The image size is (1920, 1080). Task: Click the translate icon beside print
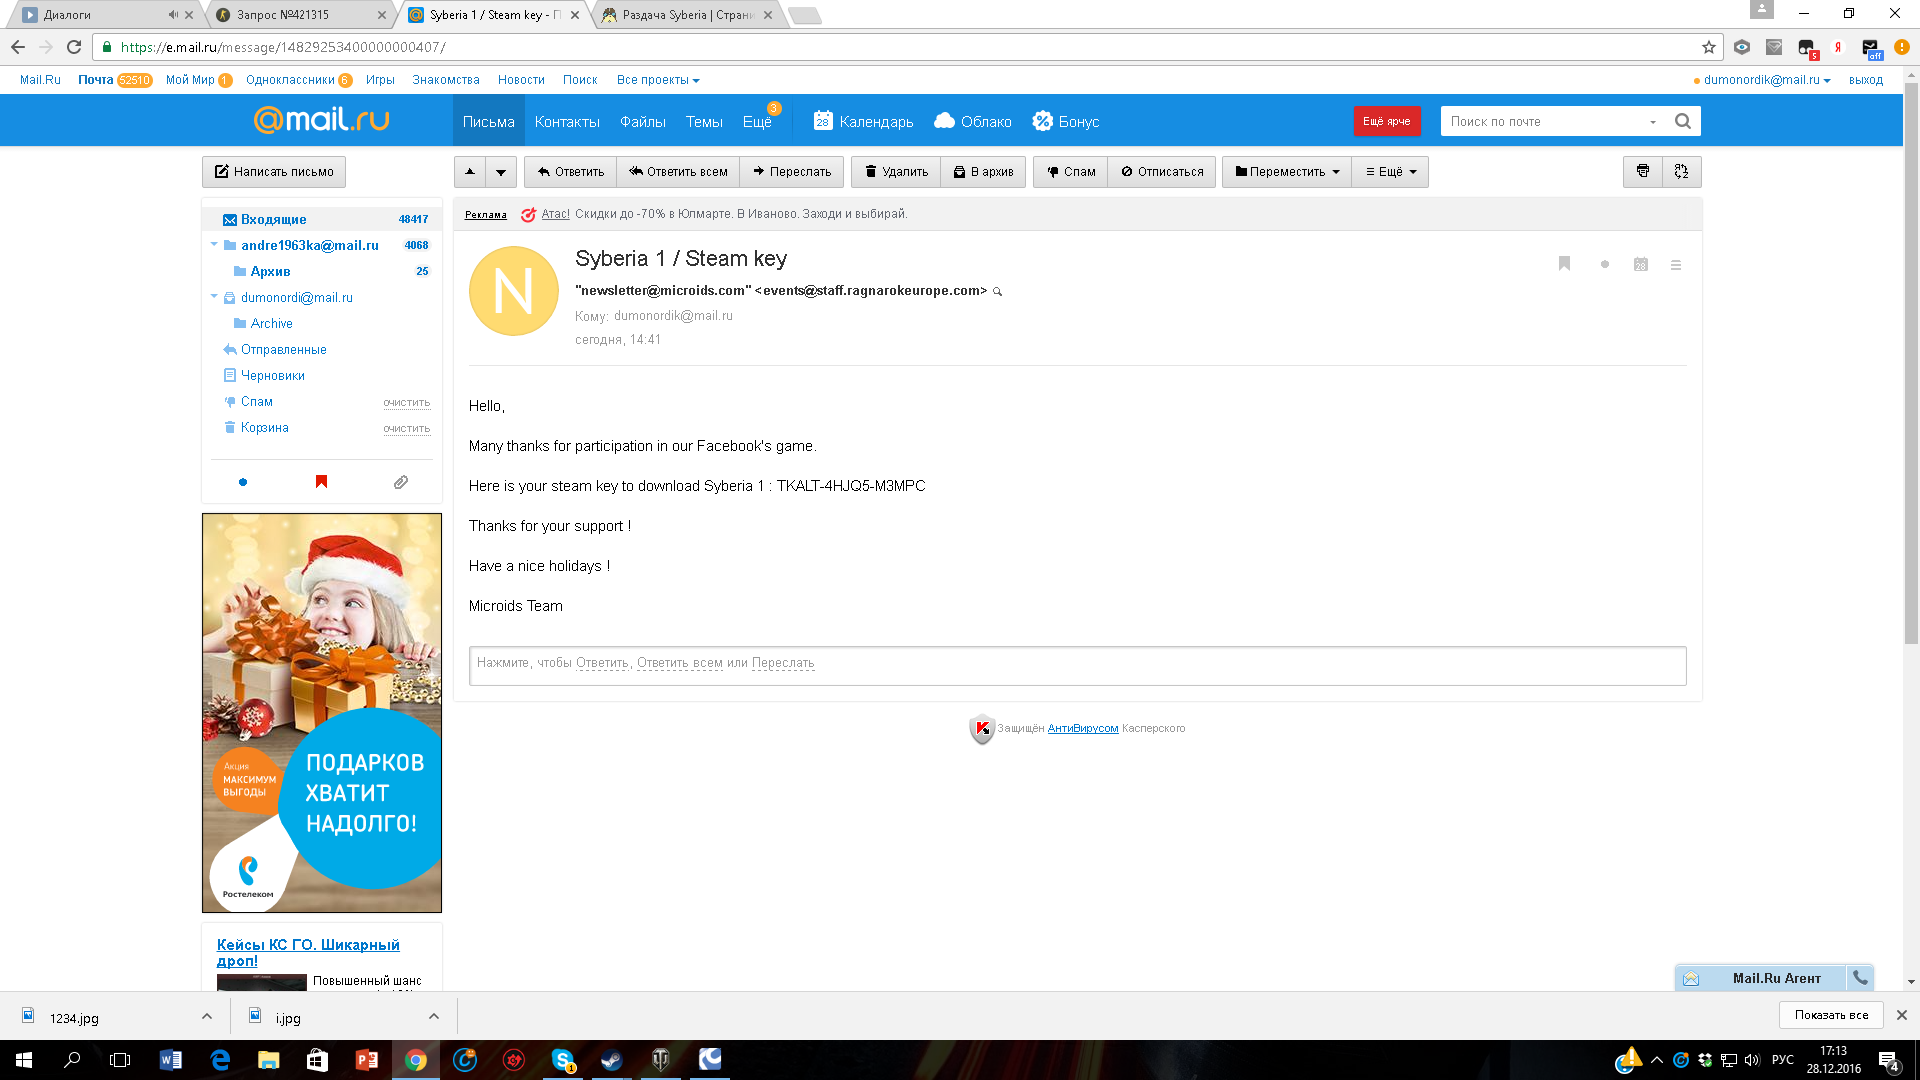click(1681, 172)
